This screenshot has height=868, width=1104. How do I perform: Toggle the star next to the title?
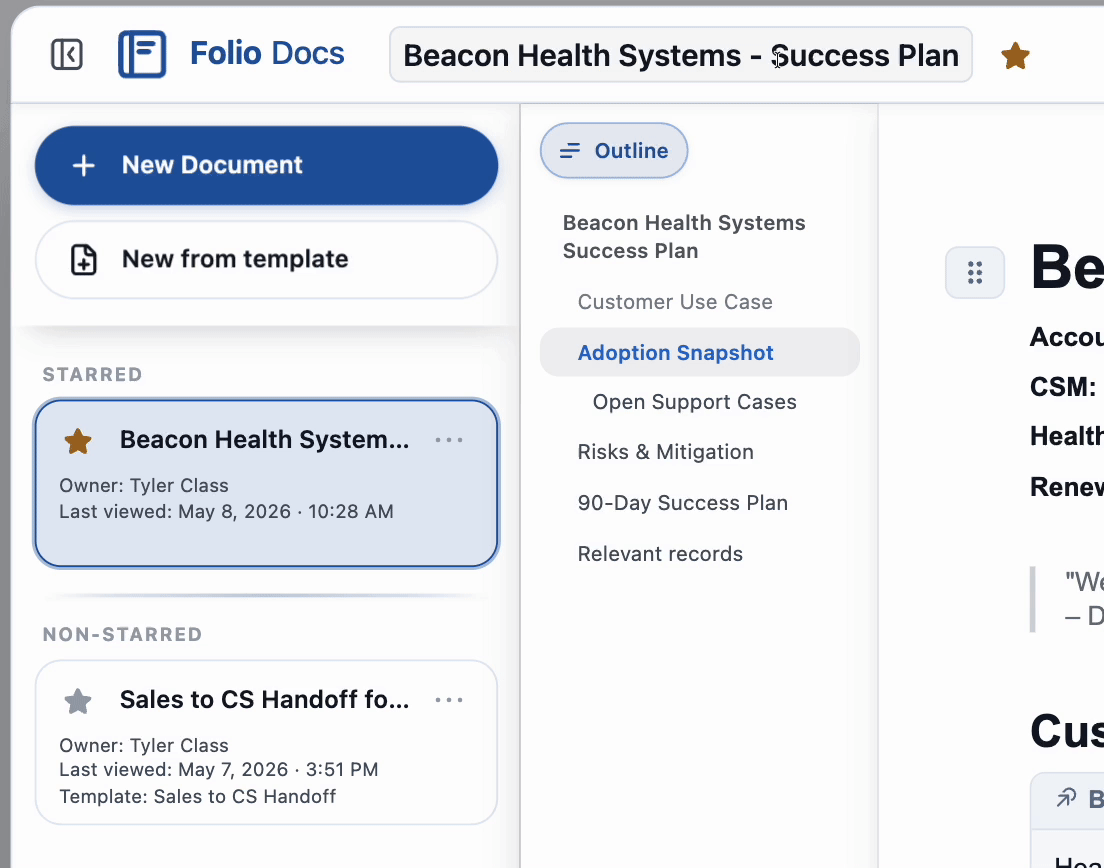1015,56
